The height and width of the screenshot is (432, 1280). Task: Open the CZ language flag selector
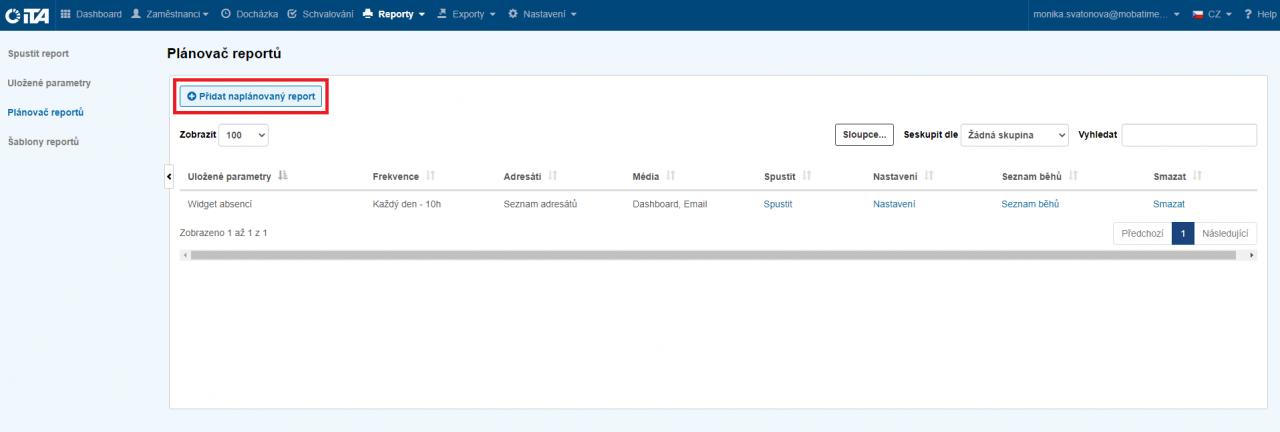(x=1211, y=14)
